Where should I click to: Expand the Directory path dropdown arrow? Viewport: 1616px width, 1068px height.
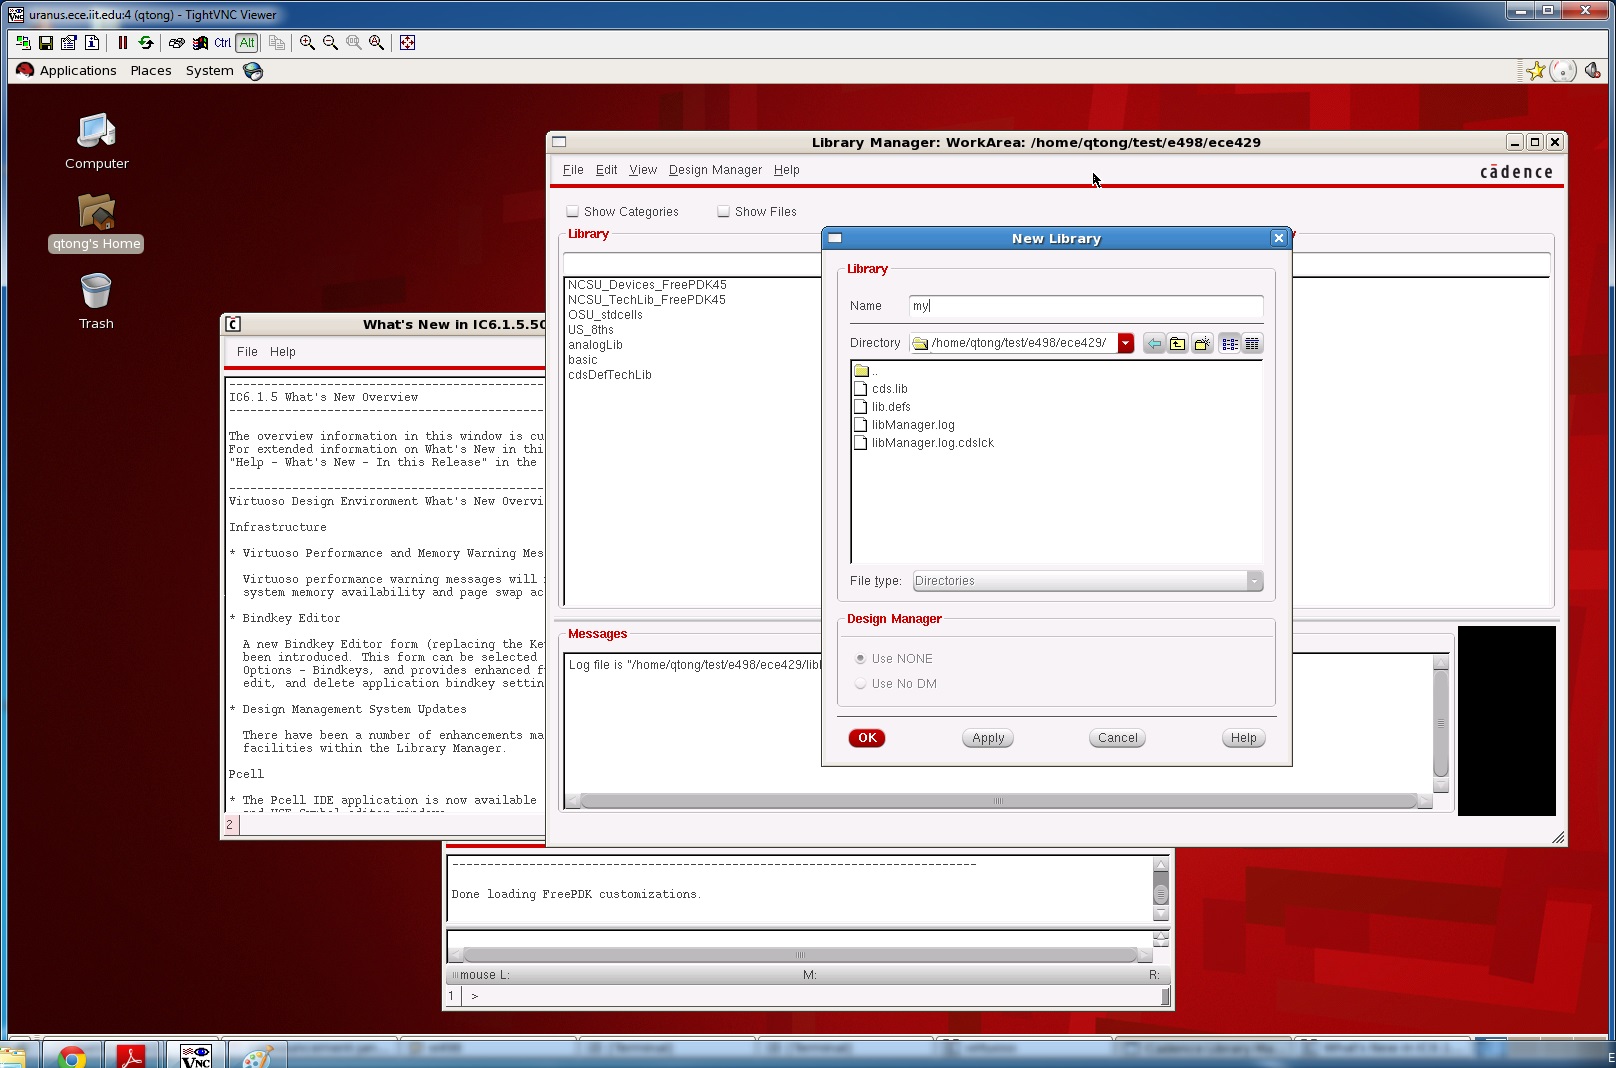(x=1126, y=343)
